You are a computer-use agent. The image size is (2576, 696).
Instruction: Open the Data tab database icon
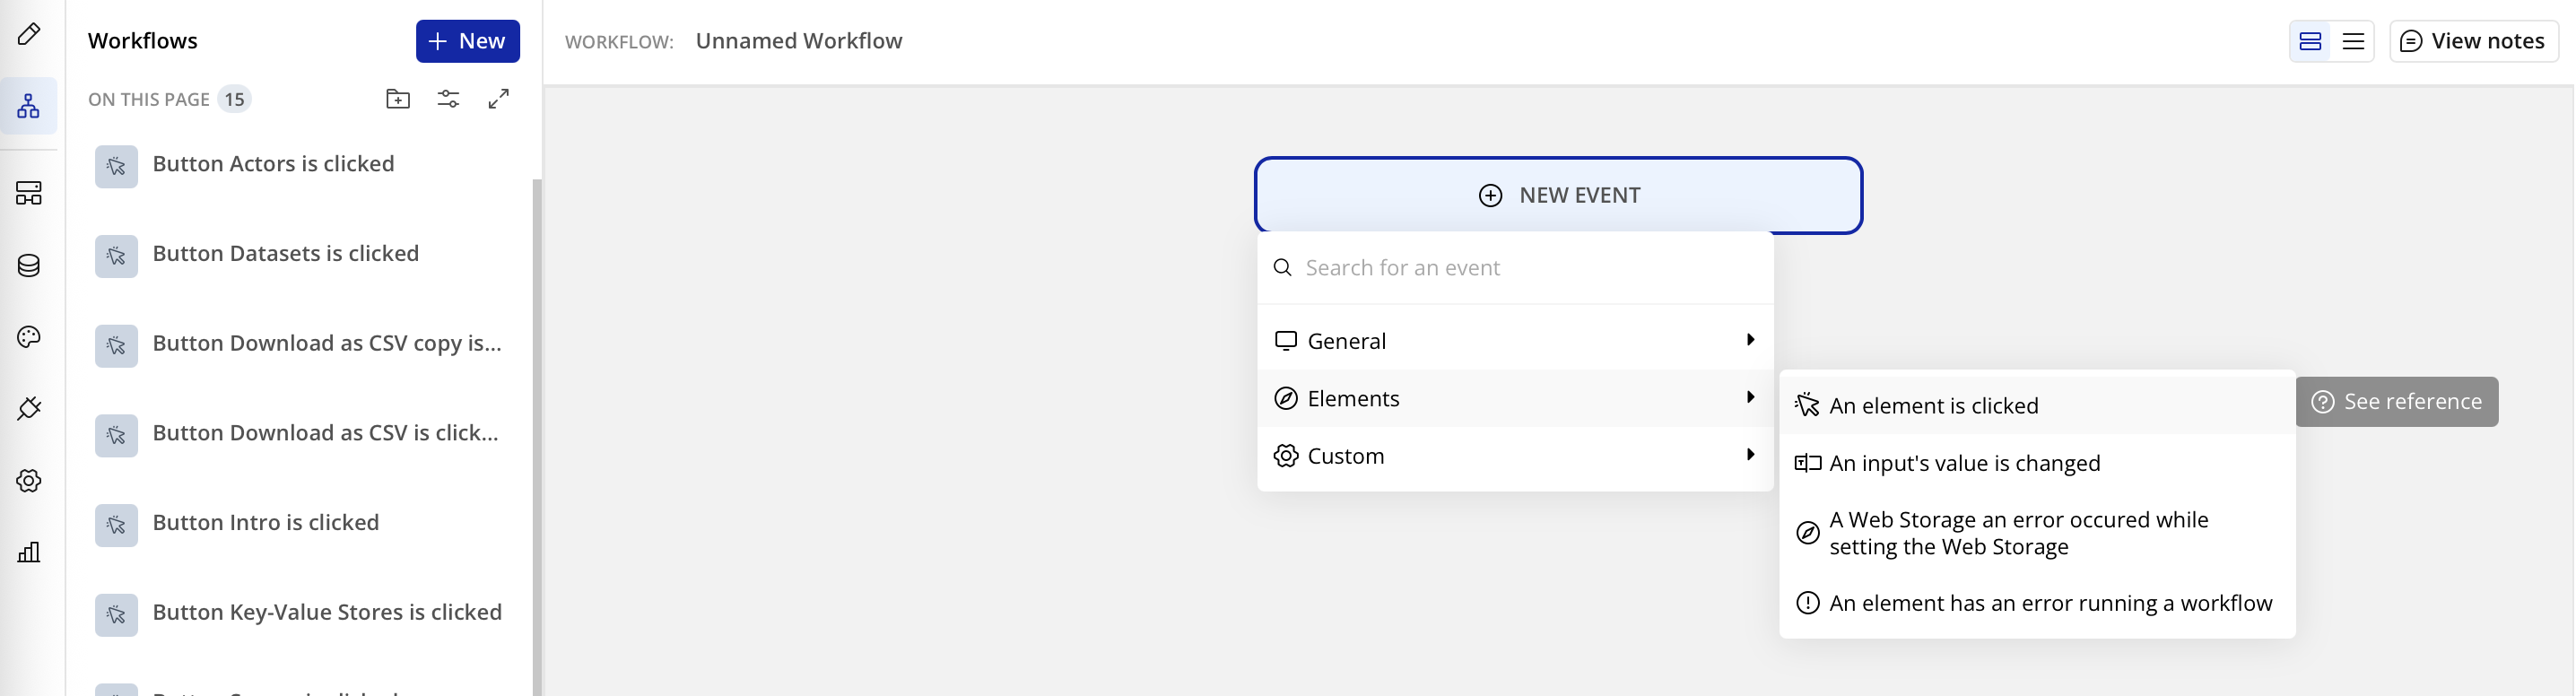[29, 265]
